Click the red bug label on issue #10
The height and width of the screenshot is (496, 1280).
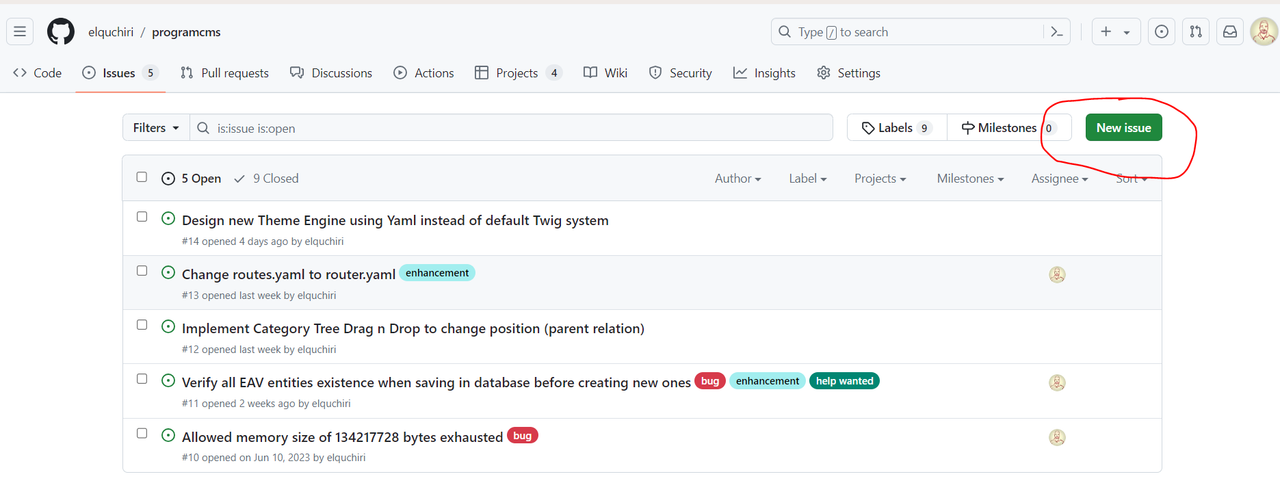click(523, 435)
